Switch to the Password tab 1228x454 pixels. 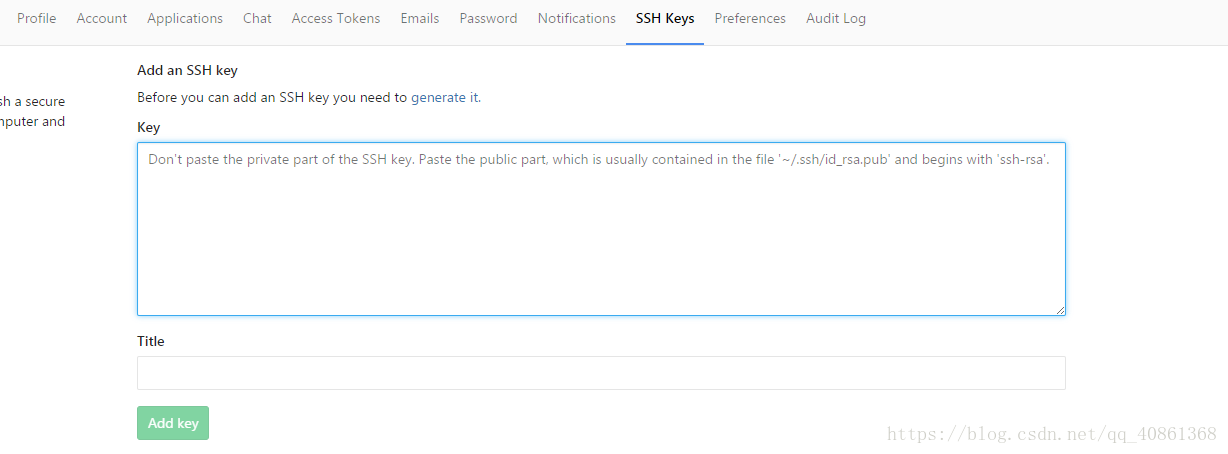pos(488,18)
